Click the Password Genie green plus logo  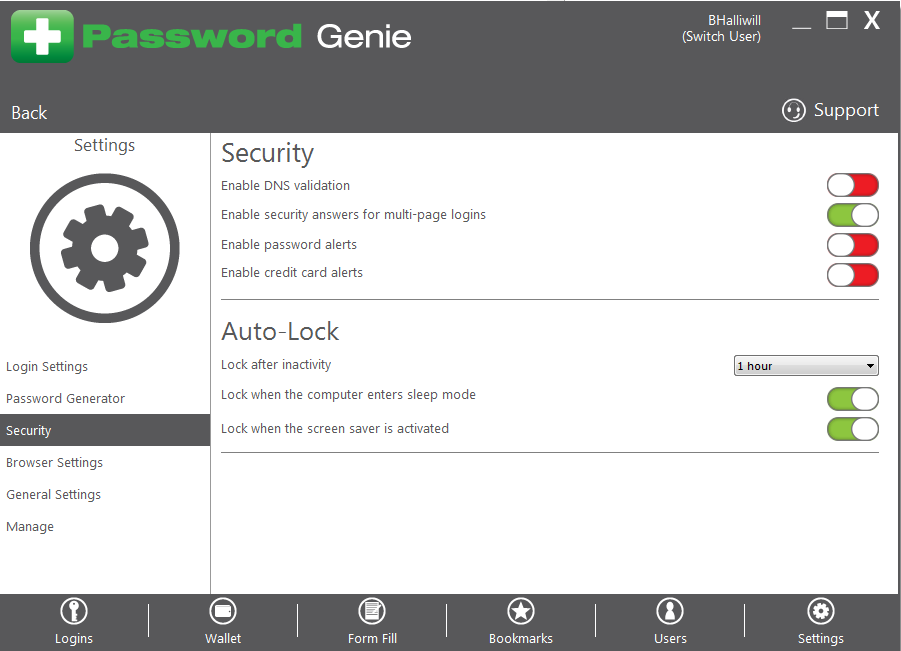coord(43,36)
